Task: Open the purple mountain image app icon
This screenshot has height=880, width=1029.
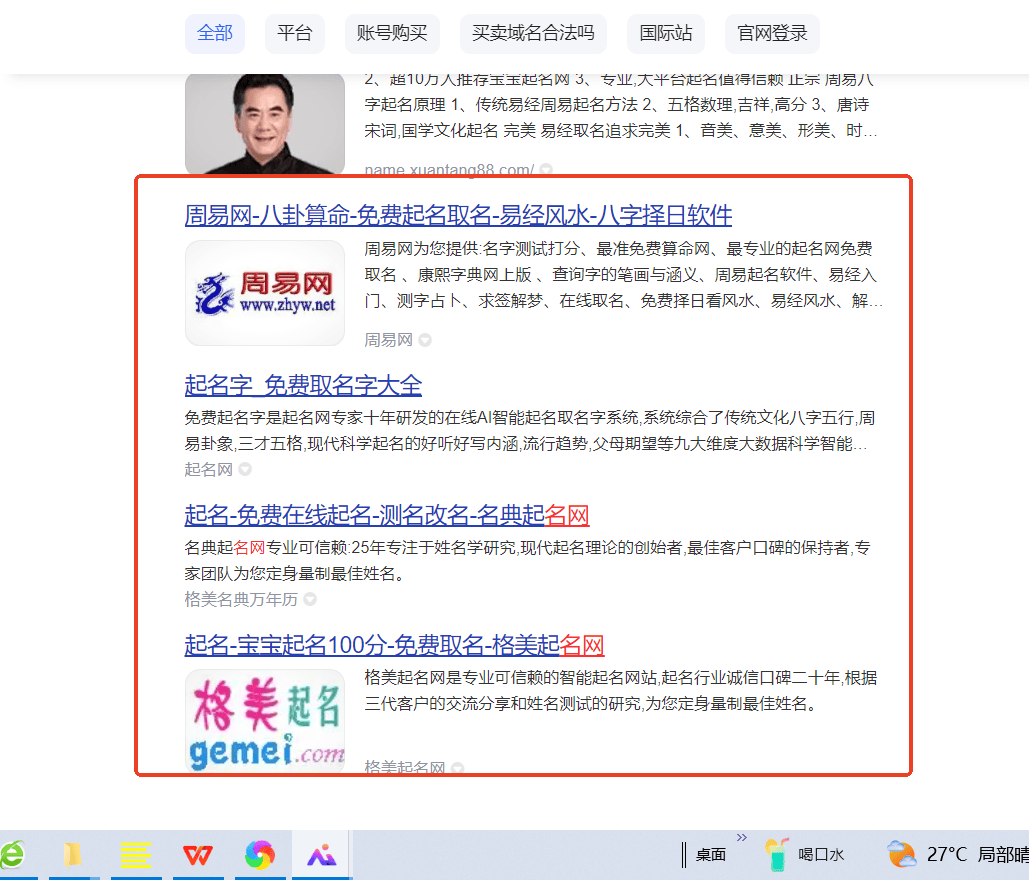Action: (322, 854)
